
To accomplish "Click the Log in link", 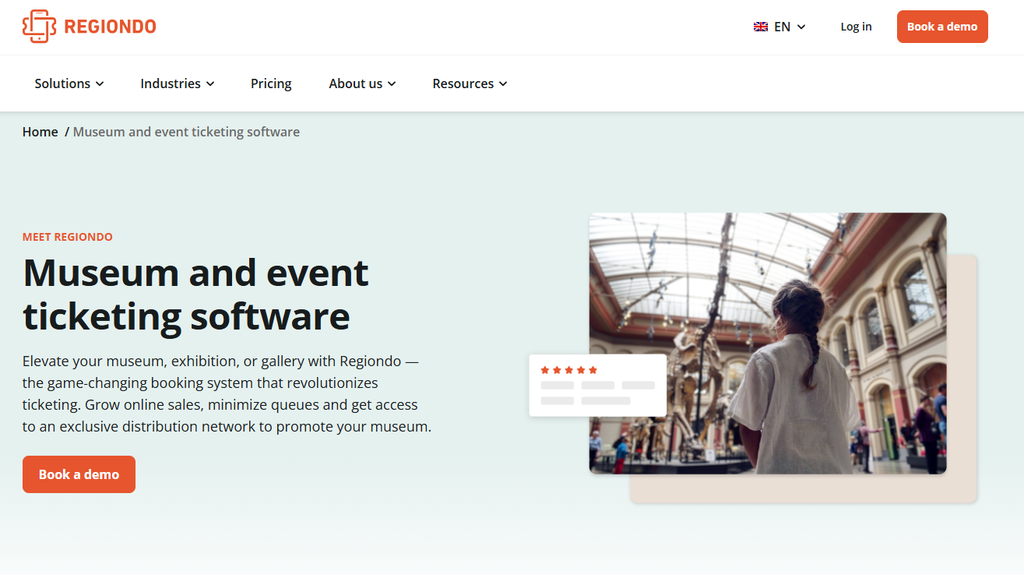I will (x=856, y=27).
